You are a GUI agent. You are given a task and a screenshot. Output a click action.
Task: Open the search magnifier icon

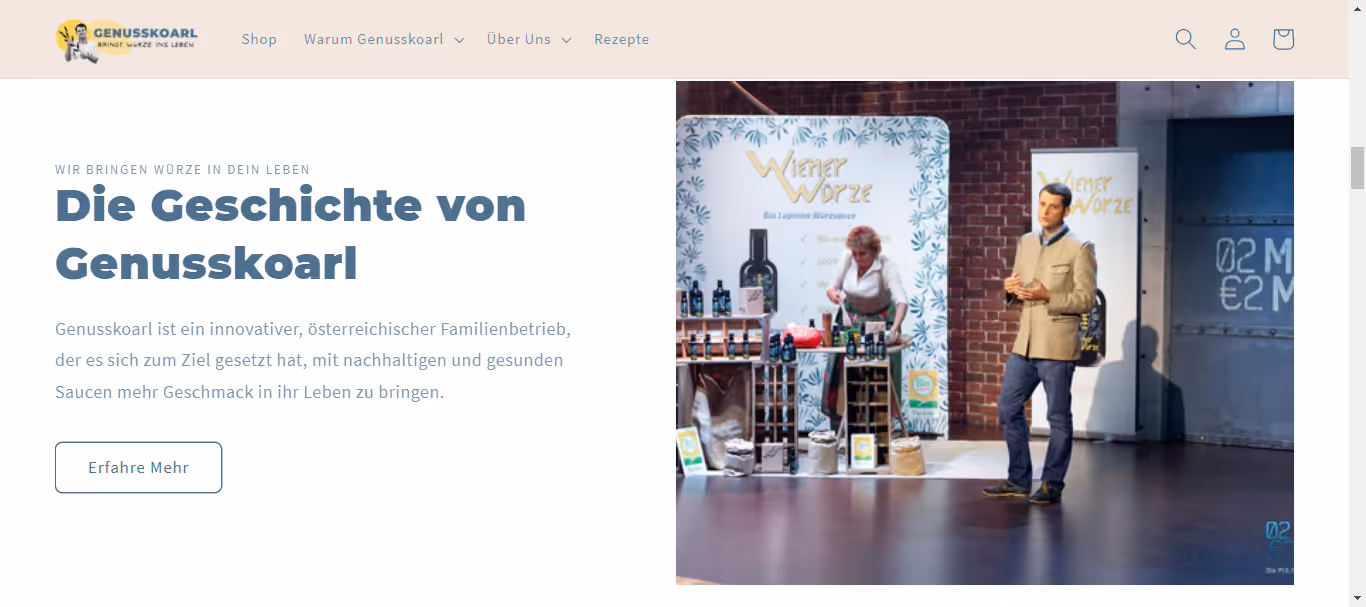(1186, 39)
